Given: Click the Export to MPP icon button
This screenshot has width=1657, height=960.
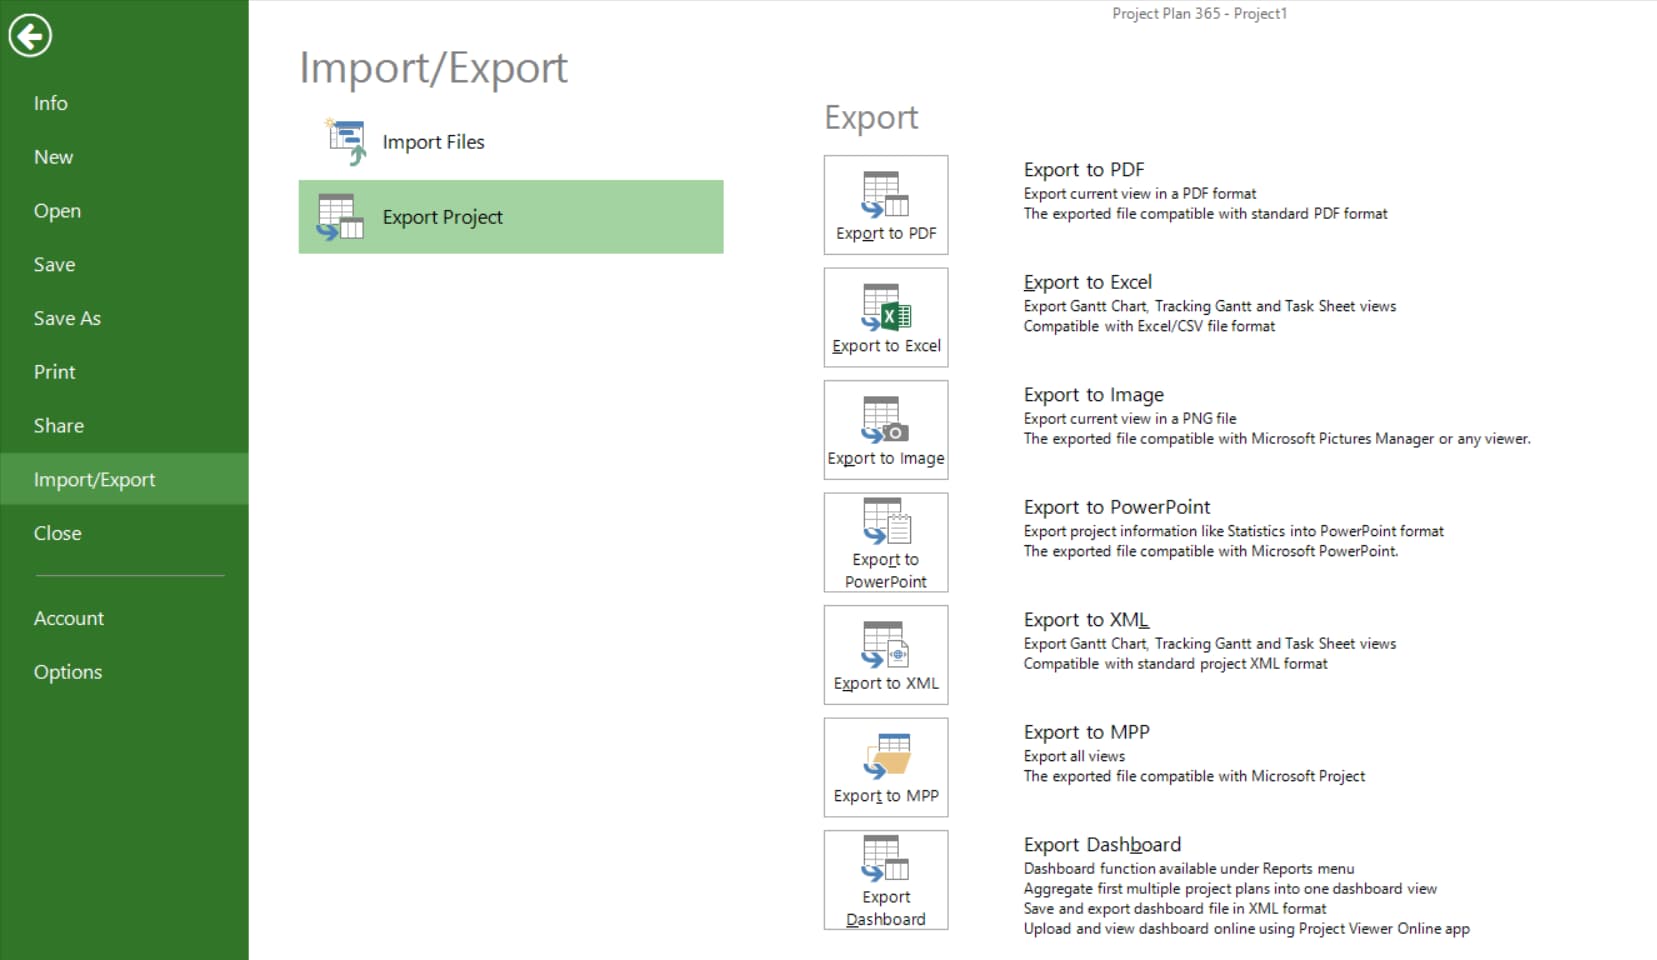Looking at the screenshot, I should point(886,767).
